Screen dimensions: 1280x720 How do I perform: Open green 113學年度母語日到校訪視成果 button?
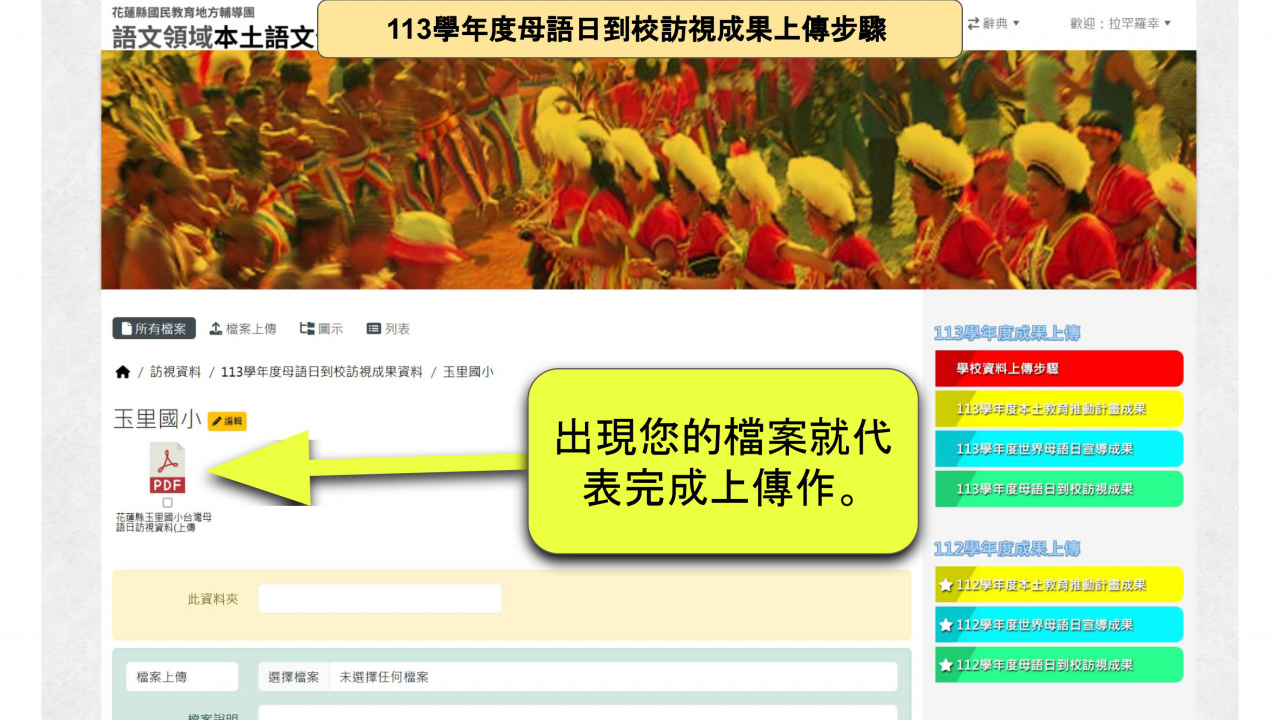pos(1059,489)
